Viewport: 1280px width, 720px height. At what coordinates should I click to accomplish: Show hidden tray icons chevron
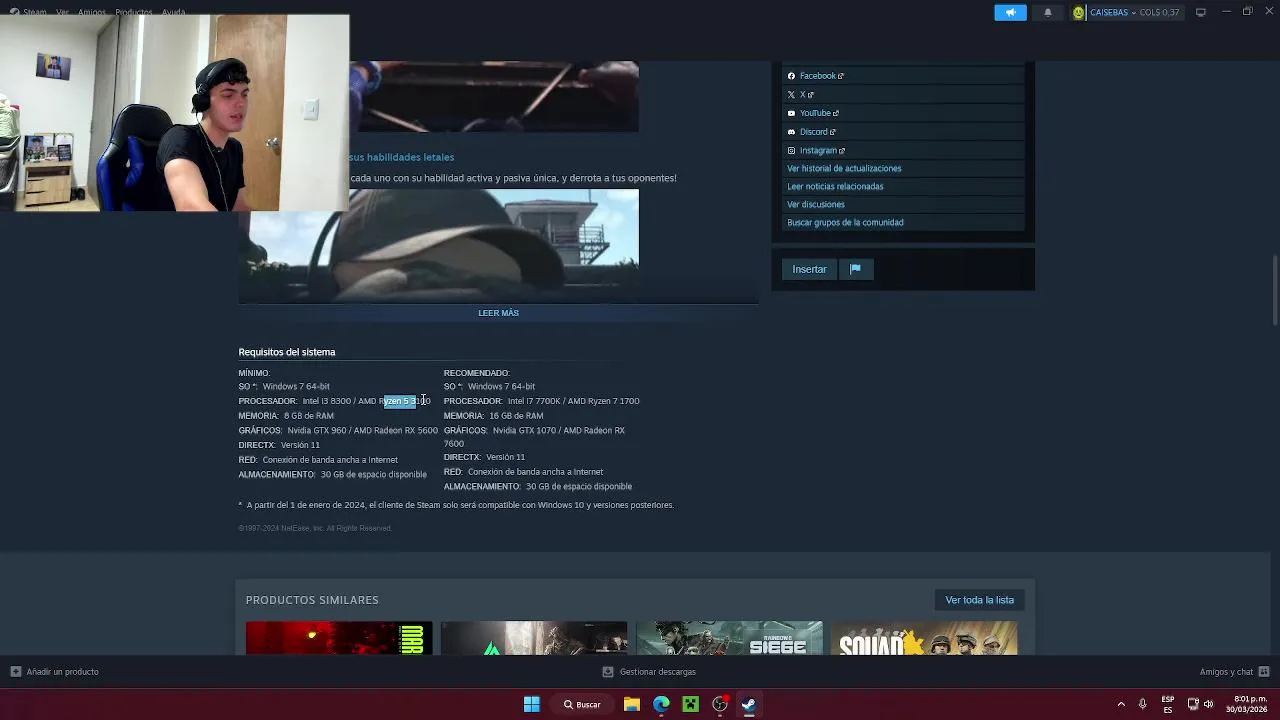click(1121, 704)
